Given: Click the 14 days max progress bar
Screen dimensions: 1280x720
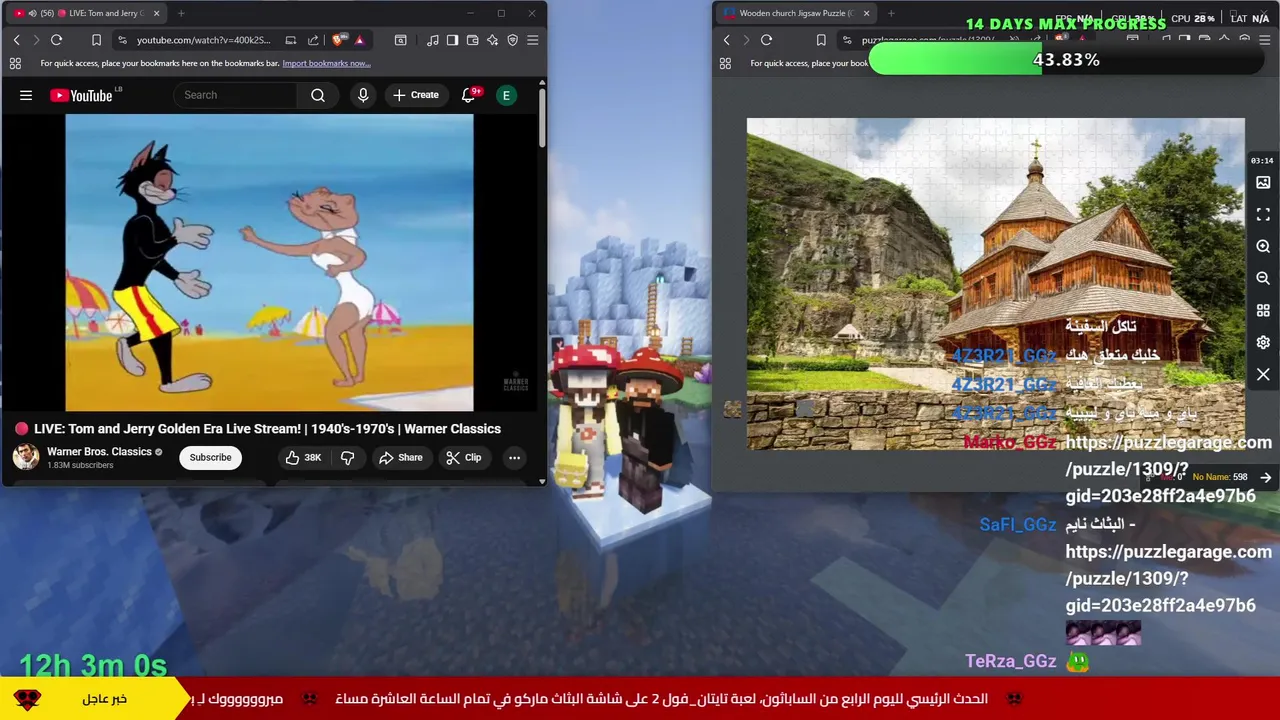Looking at the screenshot, I should pos(1066,60).
